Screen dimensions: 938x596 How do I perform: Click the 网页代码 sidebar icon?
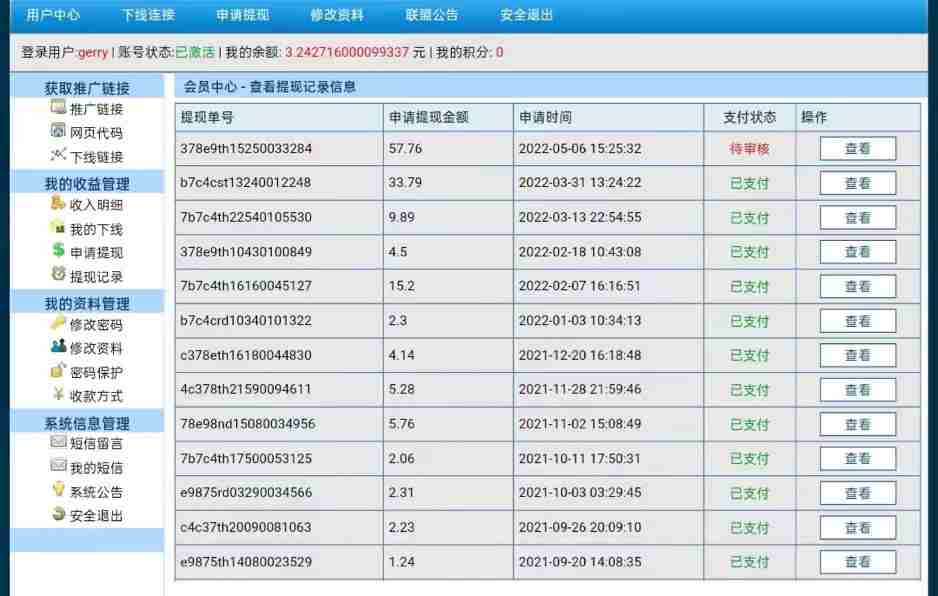click(x=58, y=131)
